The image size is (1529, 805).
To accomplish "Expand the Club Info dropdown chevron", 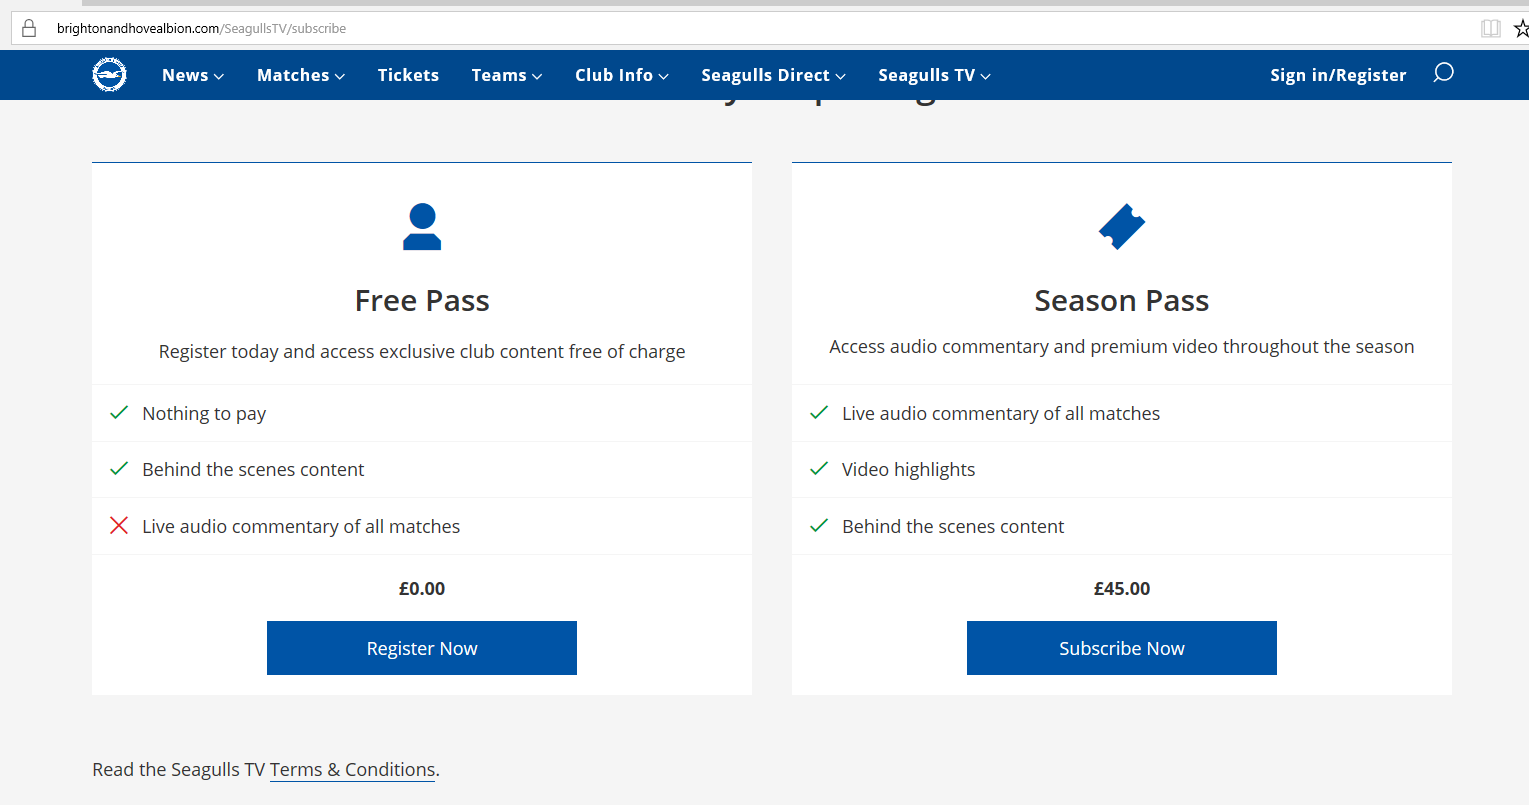I will click(663, 77).
